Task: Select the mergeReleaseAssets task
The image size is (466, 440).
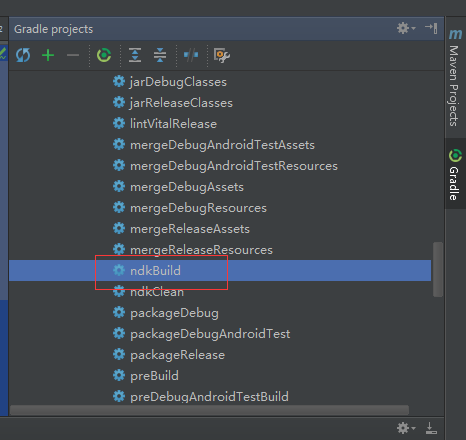Action: (190, 229)
